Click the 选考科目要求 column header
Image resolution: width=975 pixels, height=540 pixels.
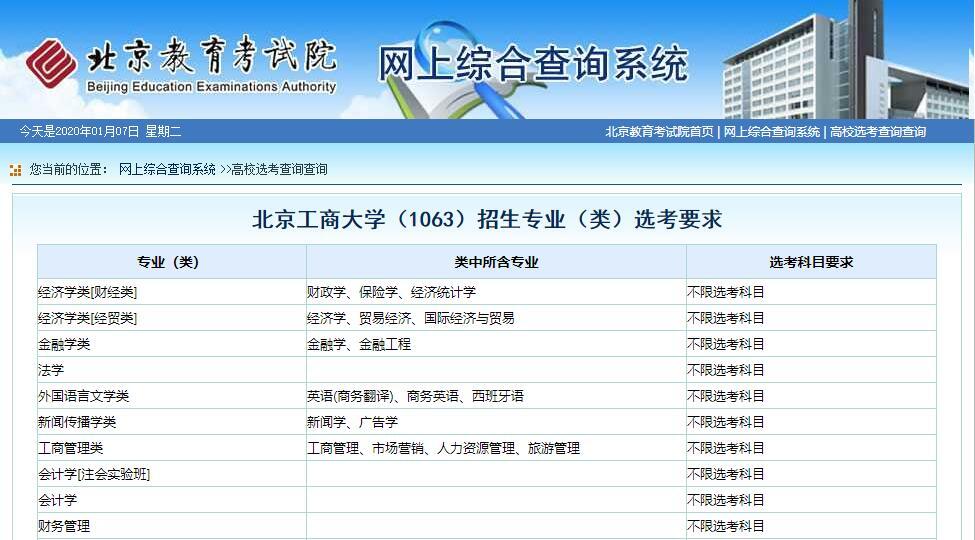point(811,262)
